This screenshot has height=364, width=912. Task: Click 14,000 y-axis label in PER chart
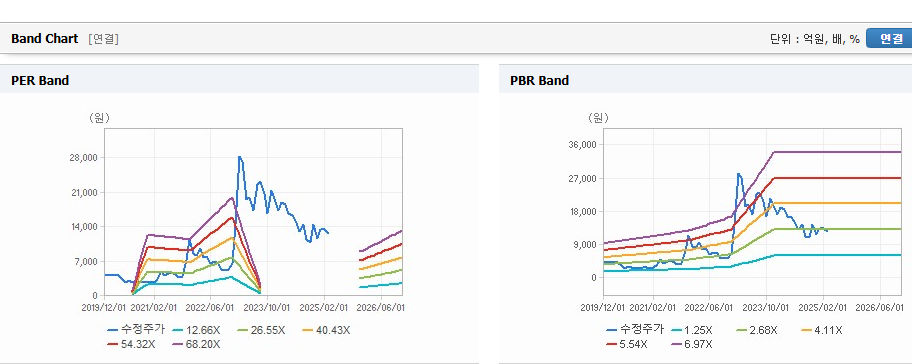[83, 227]
